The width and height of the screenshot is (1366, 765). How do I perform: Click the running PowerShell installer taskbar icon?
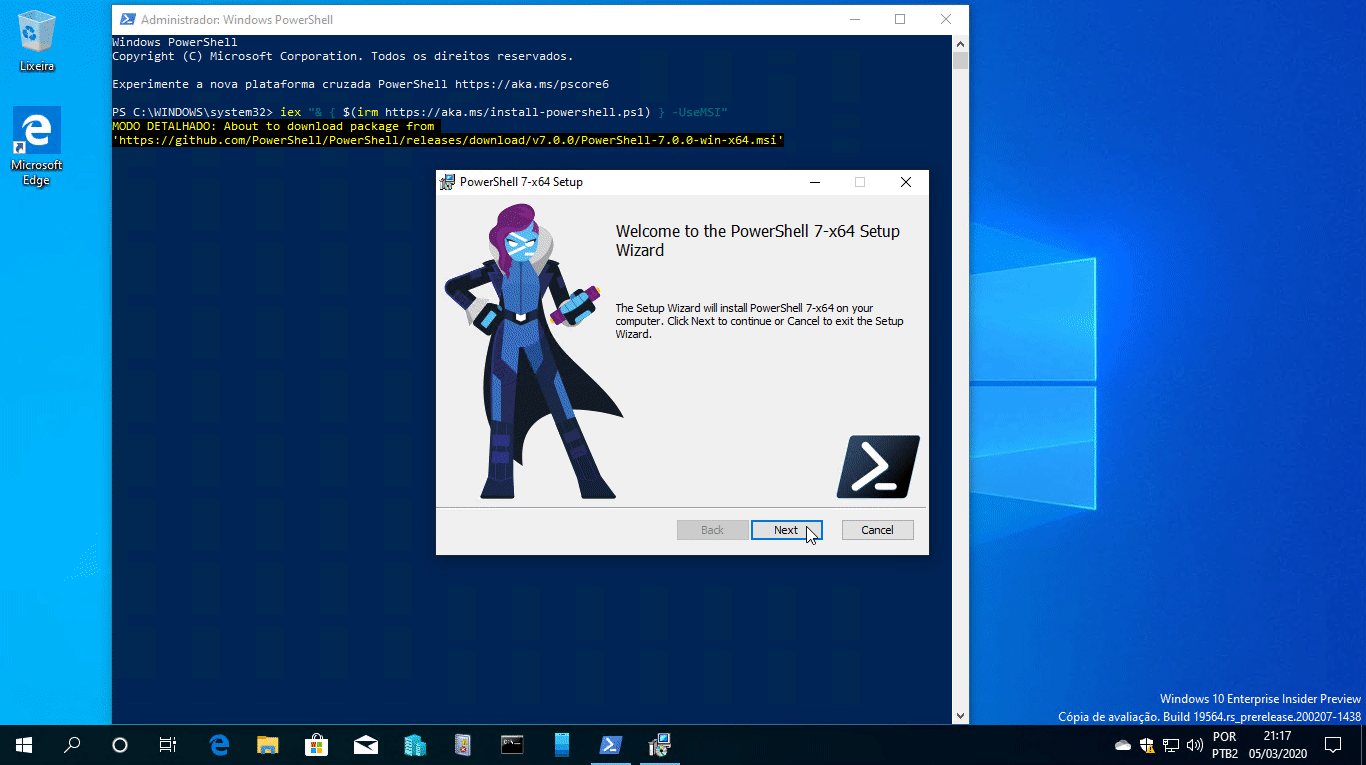pyautogui.click(x=659, y=745)
